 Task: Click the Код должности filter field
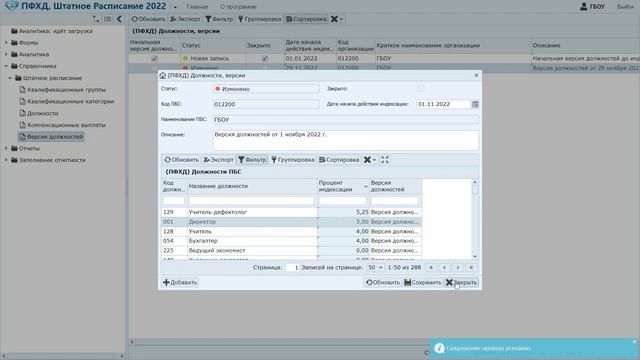(x=174, y=200)
